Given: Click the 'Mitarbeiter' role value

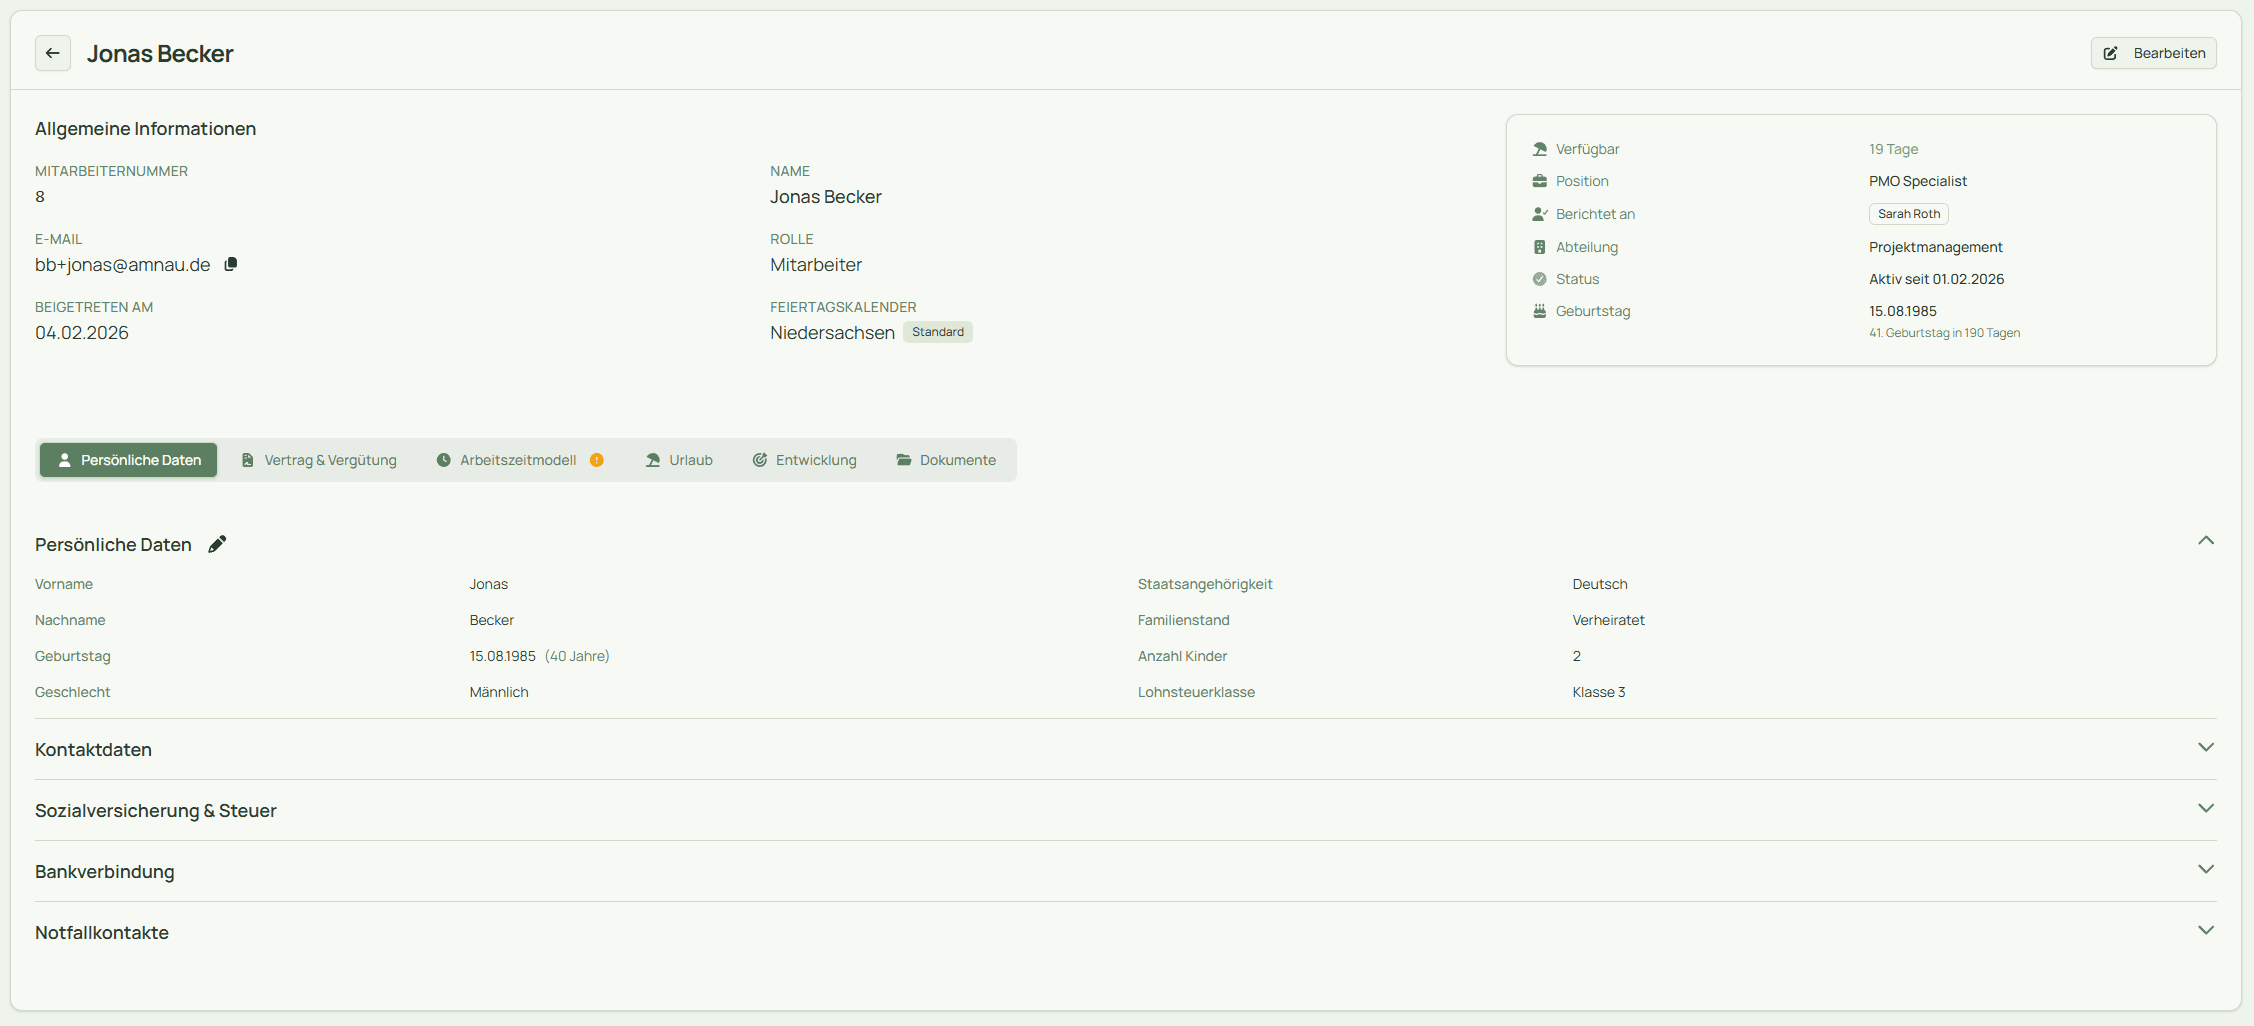Looking at the screenshot, I should [x=816, y=265].
